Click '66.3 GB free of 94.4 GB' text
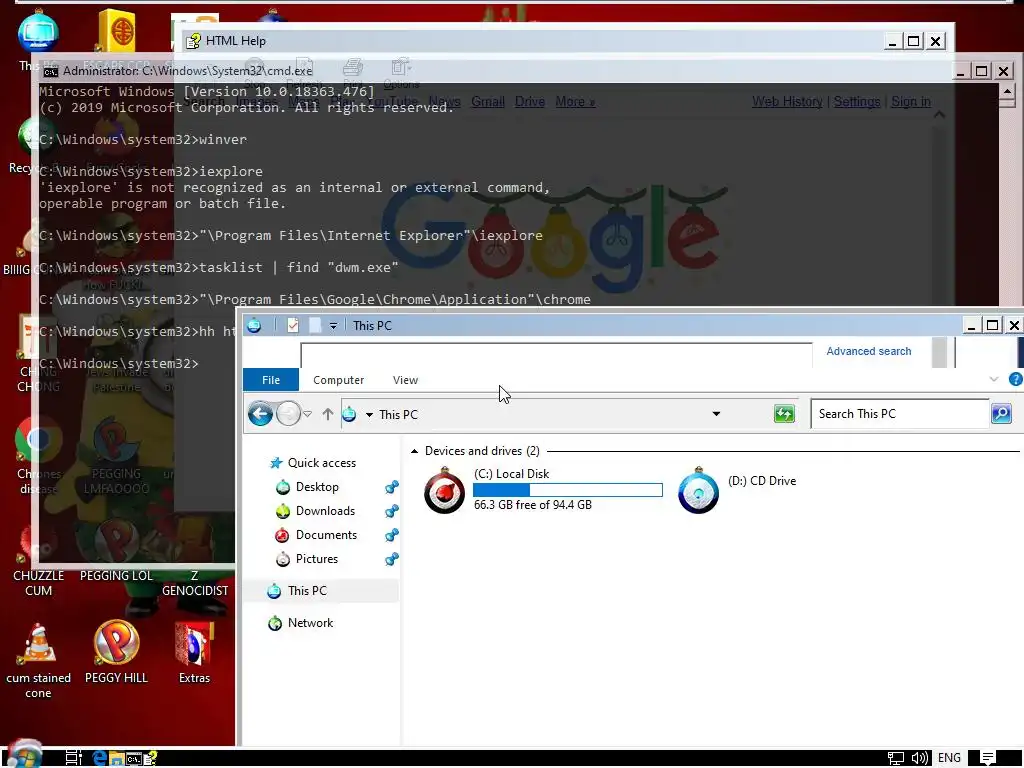Image resolution: width=1024 pixels, height=768 pixels. (x=533, y=505)
